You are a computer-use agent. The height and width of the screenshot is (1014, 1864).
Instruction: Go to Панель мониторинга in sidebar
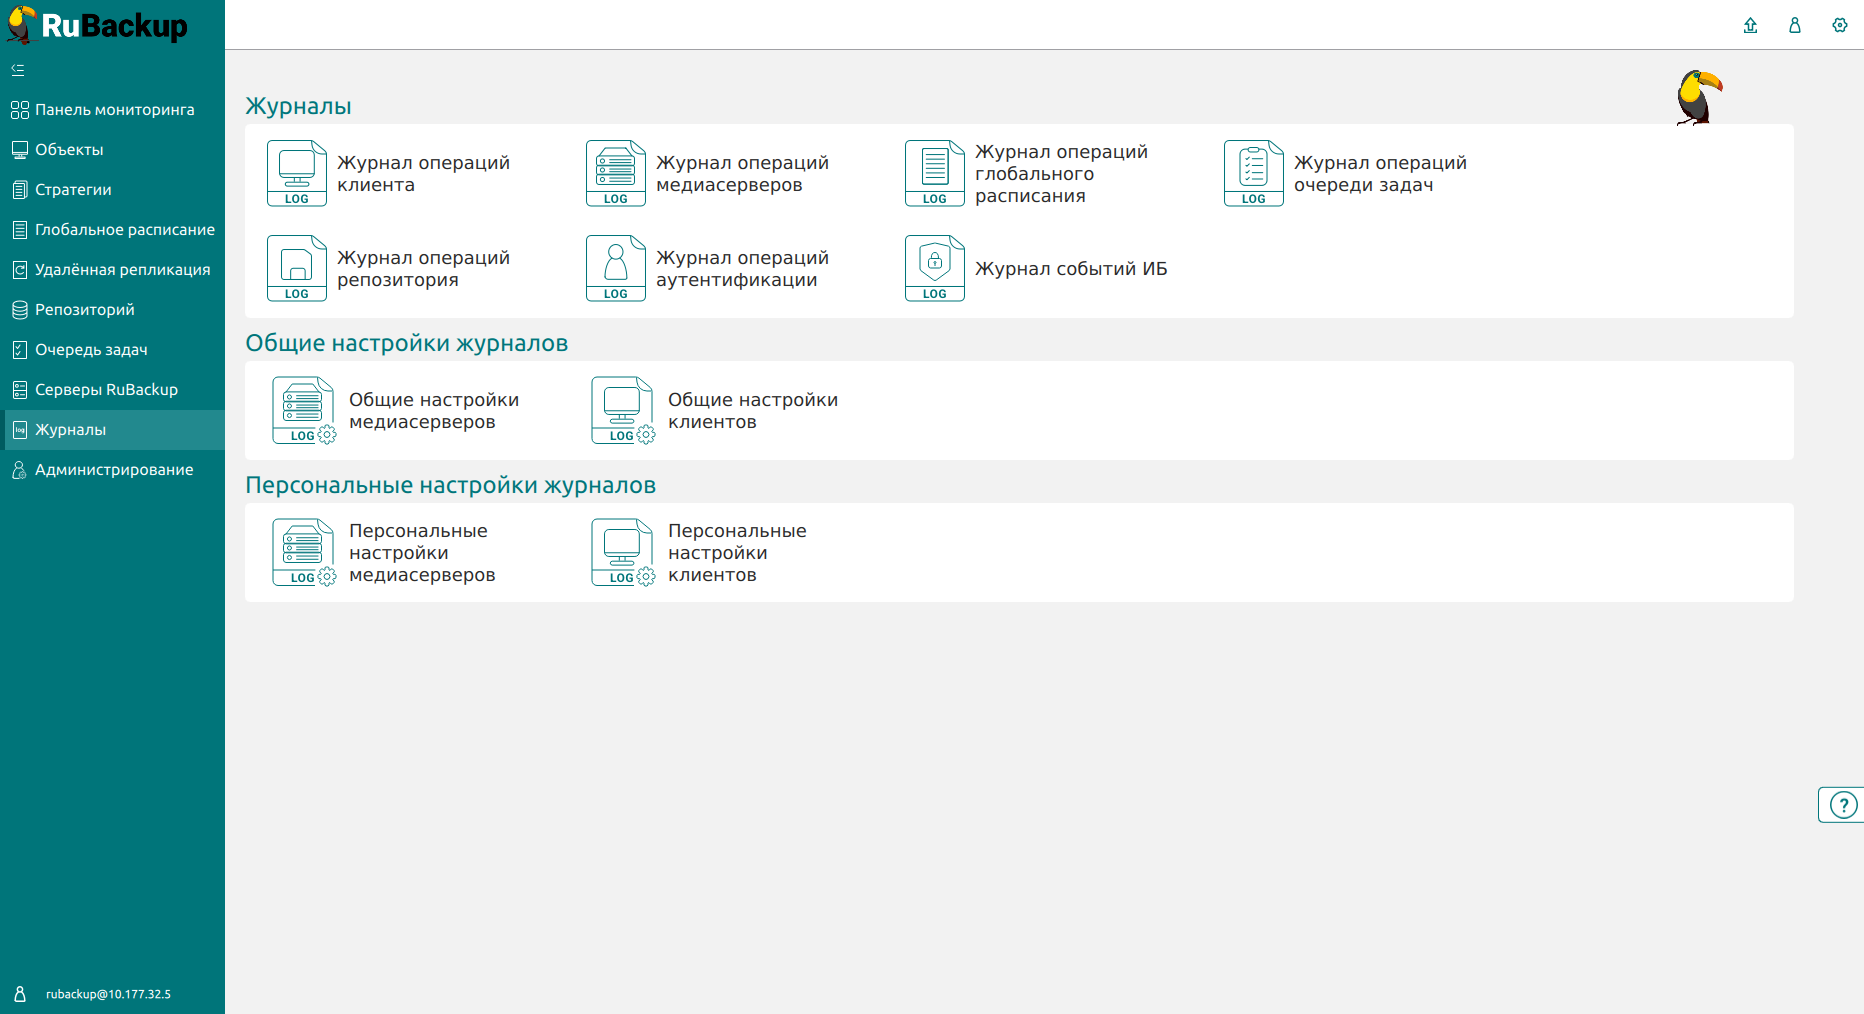(114, 110)
